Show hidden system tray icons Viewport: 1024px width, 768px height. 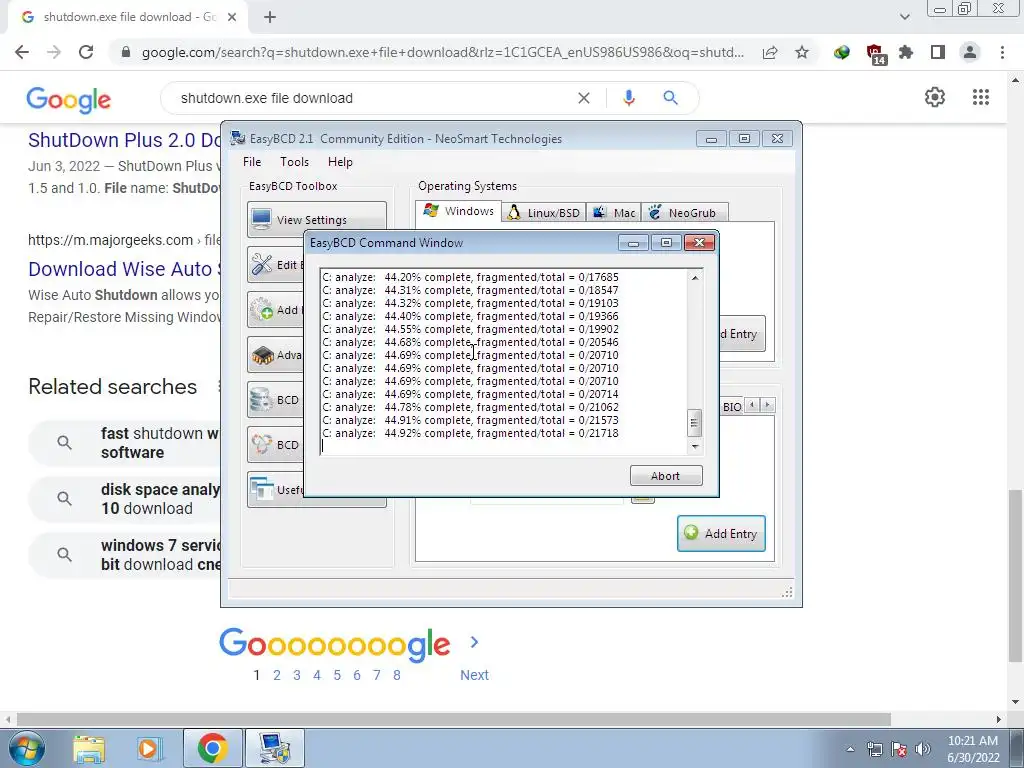pyautogui.click(x=850, y=749)
